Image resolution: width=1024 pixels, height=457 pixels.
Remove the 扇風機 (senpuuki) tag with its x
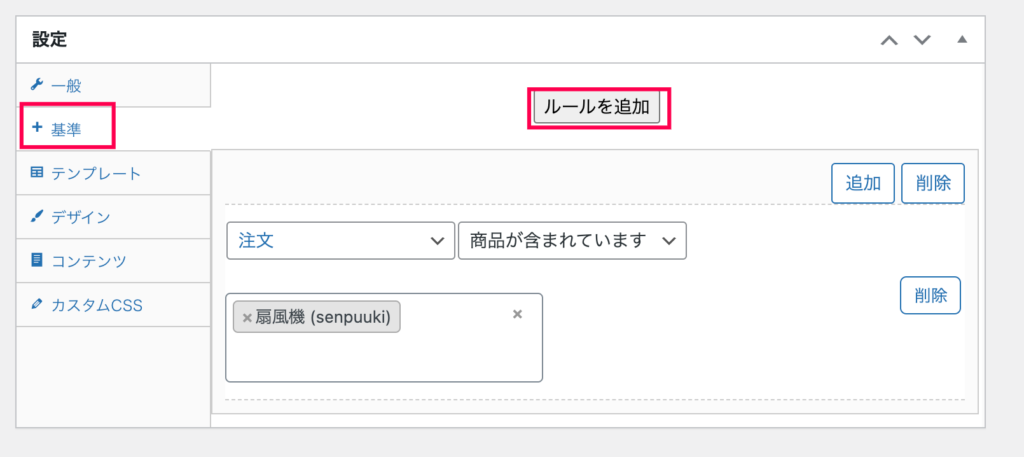(x=247, y=318)
